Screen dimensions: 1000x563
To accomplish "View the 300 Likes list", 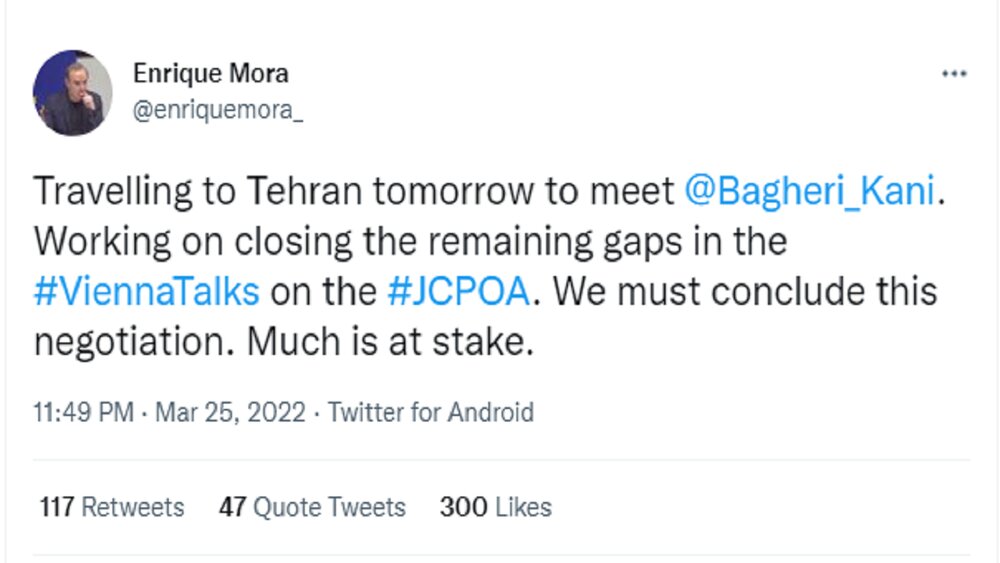I will [x=495, y=507].
